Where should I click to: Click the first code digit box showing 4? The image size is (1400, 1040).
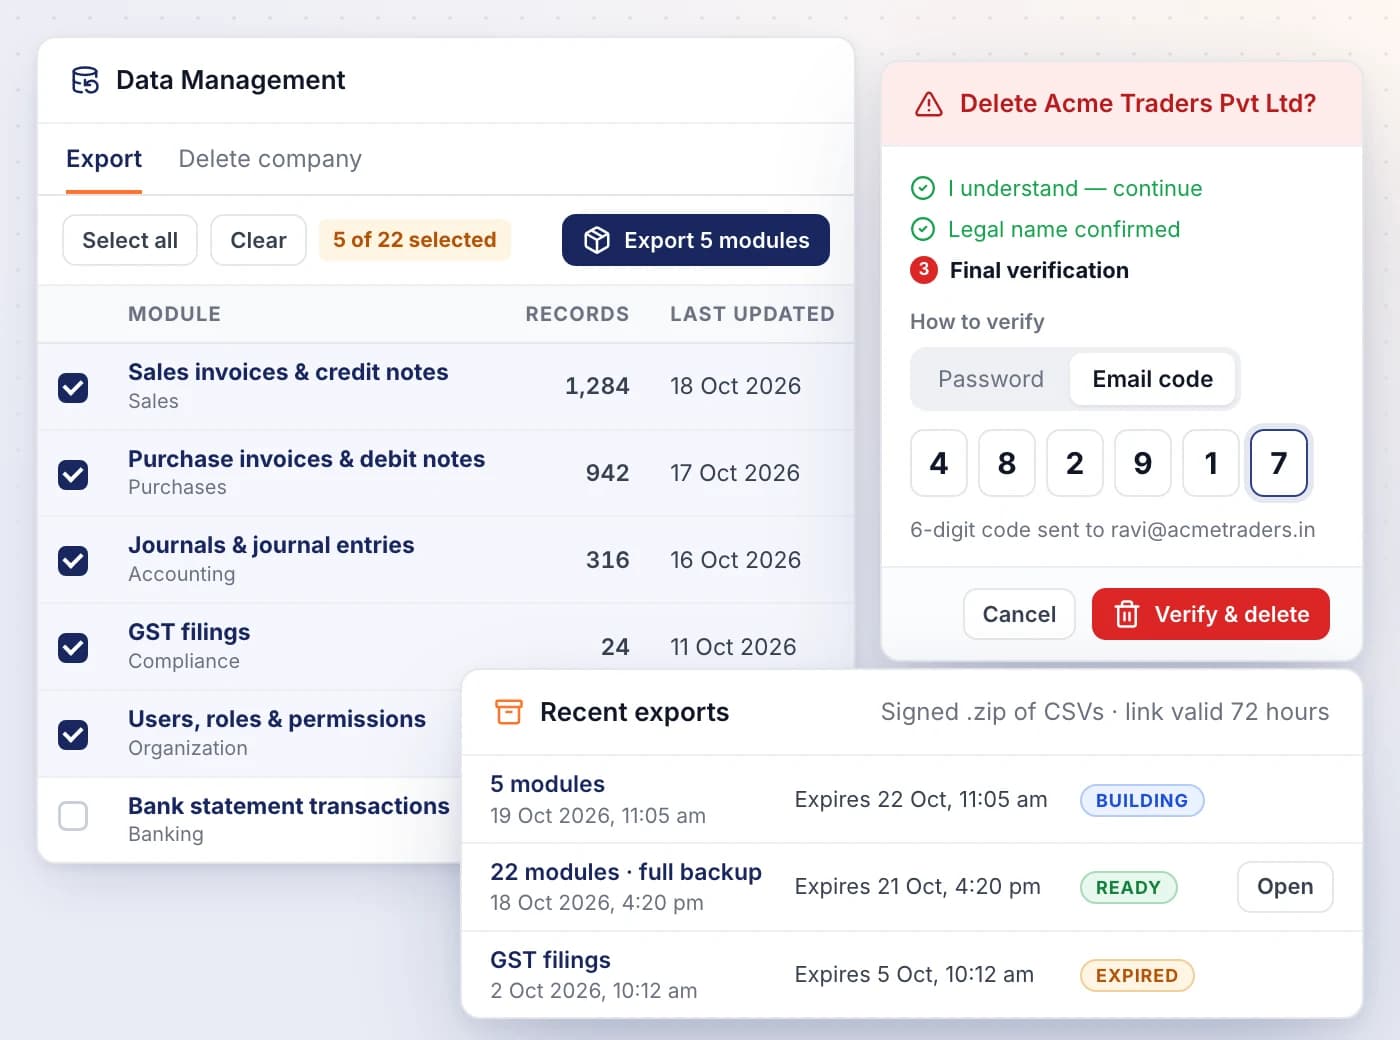(x=939, y=463)
